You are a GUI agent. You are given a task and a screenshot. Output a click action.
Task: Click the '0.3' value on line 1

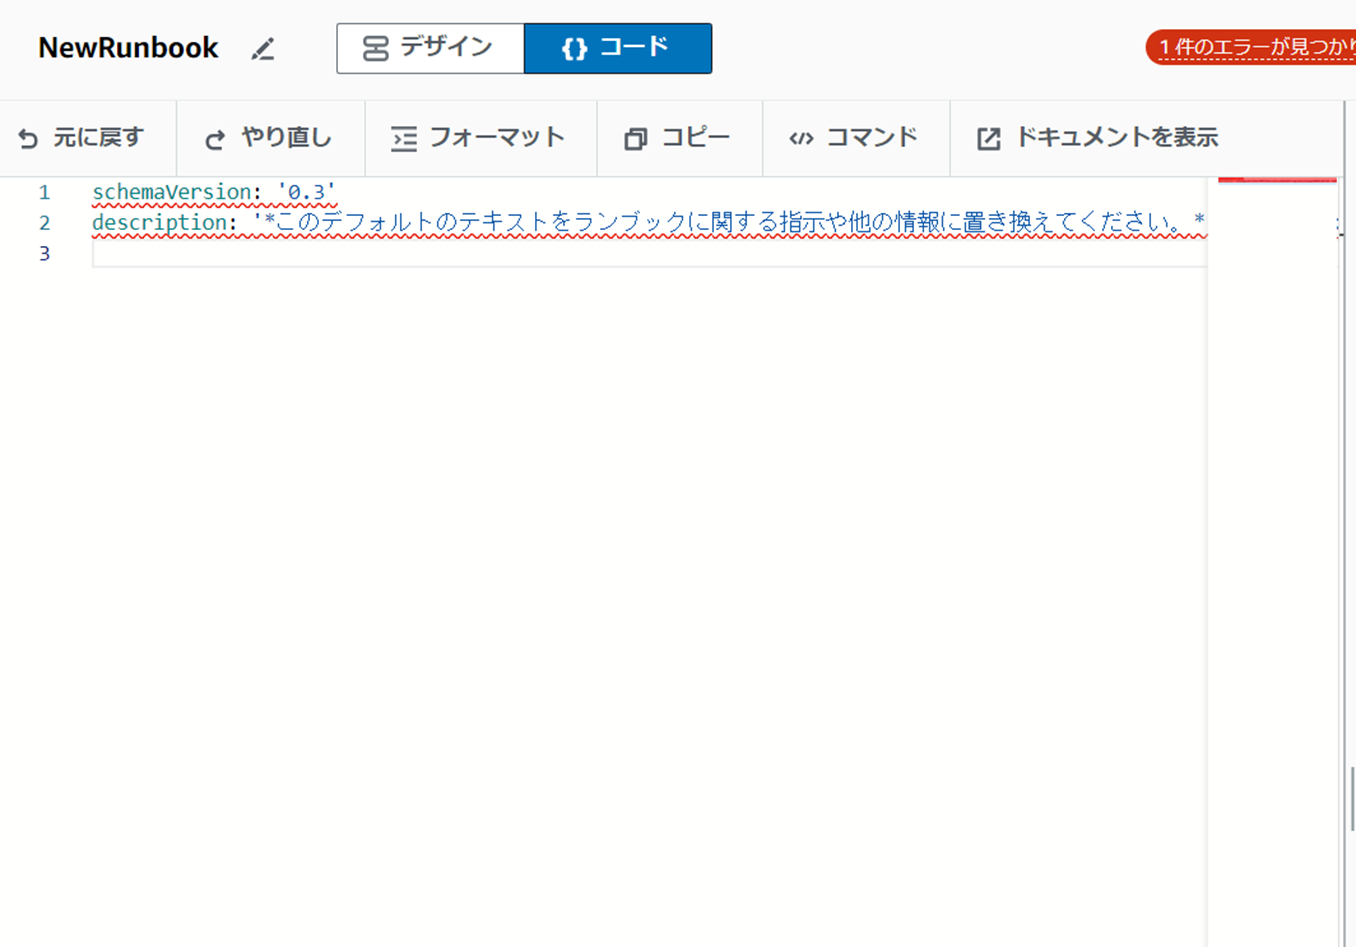coord(307,192)
